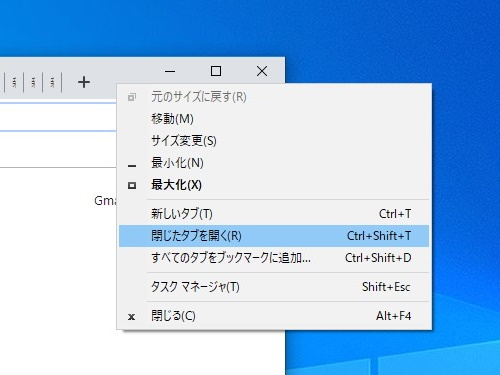Screen dimensions: 500x375
Task: Click the new tab plus button
Action: click(x=84, y=82)
